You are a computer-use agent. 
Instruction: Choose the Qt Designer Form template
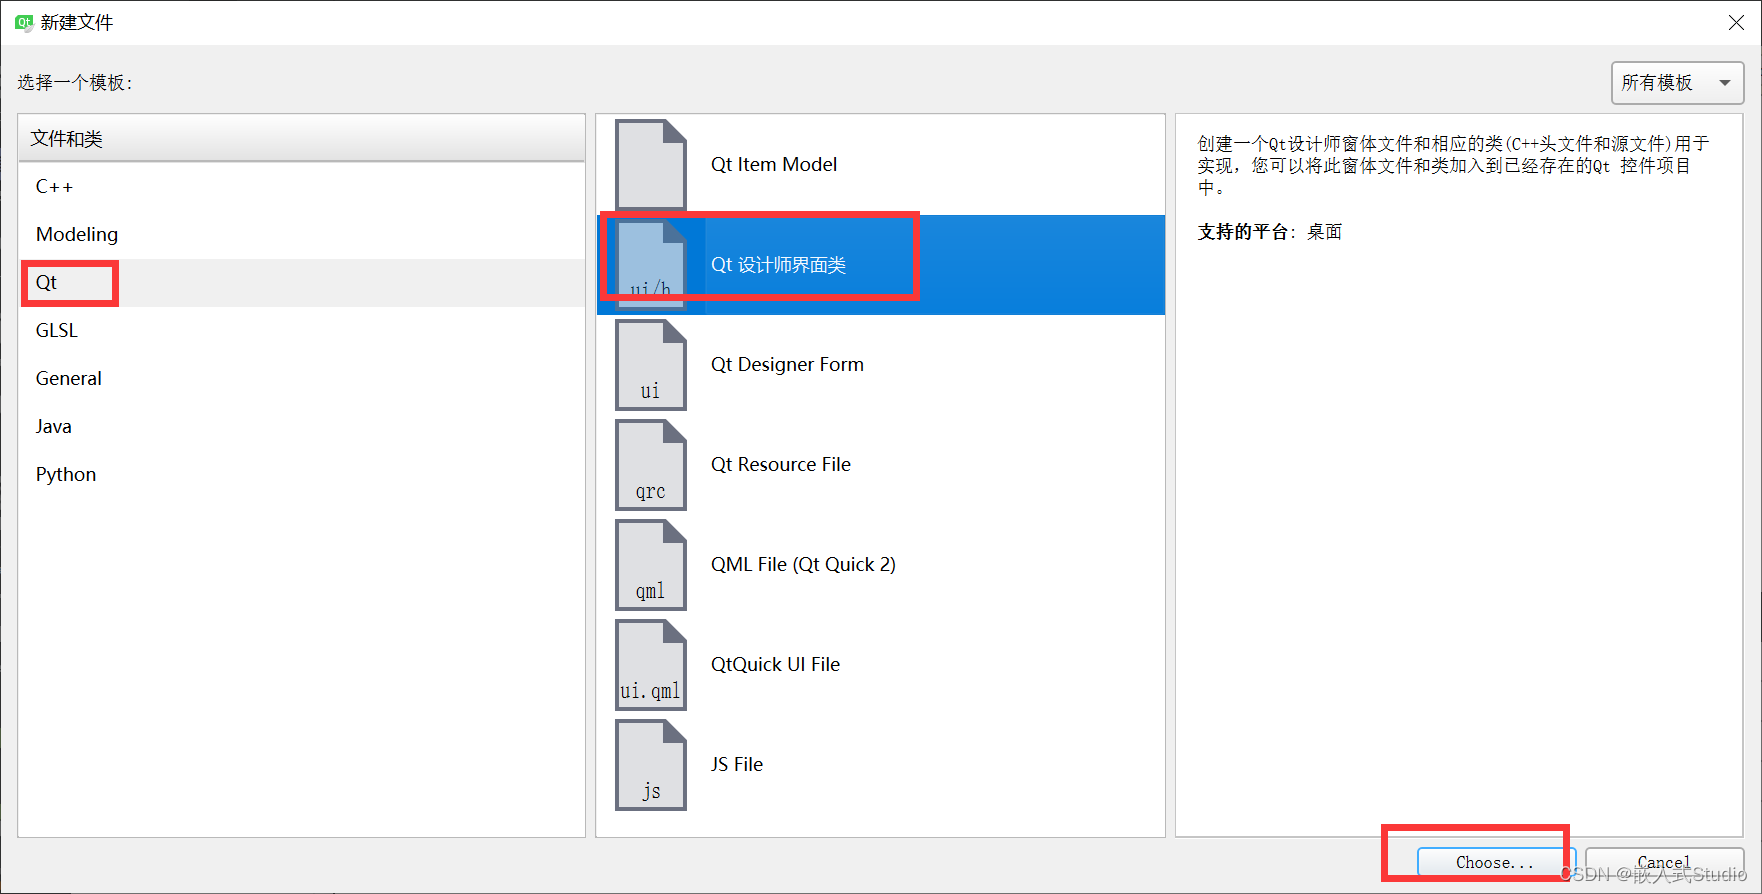[x=881, y=365]
